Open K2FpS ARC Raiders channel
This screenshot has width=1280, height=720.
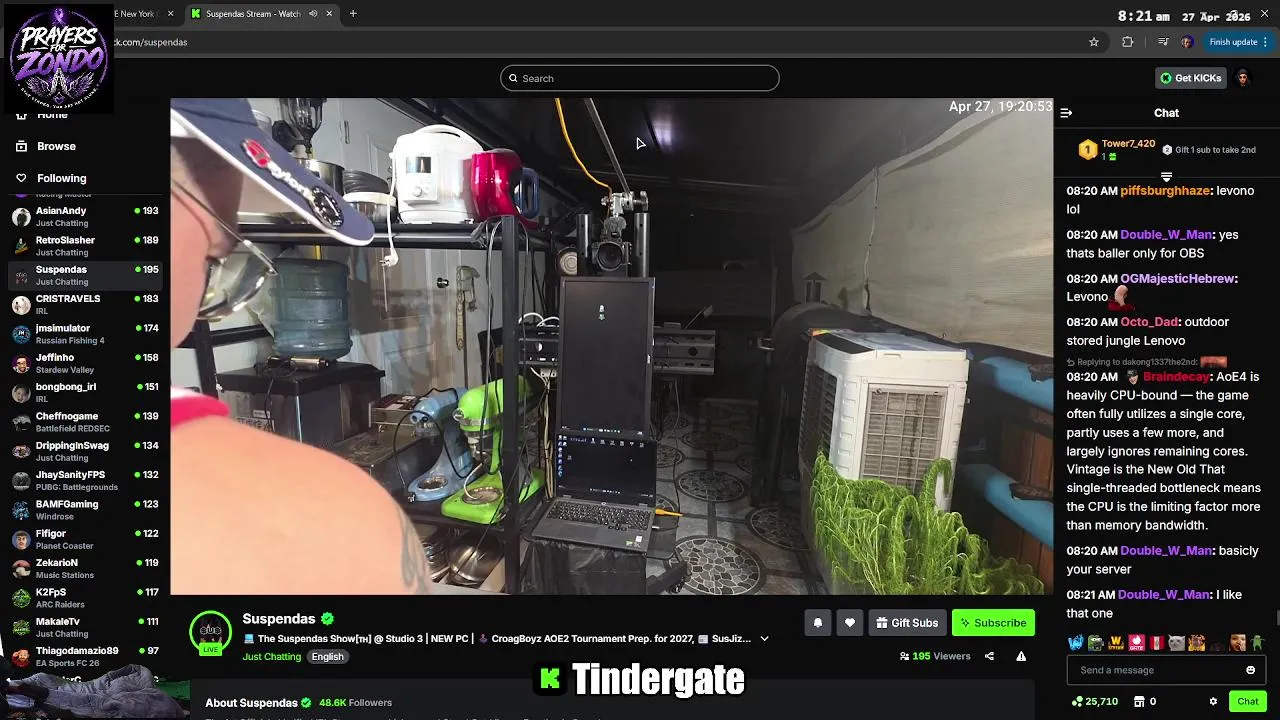85,598
